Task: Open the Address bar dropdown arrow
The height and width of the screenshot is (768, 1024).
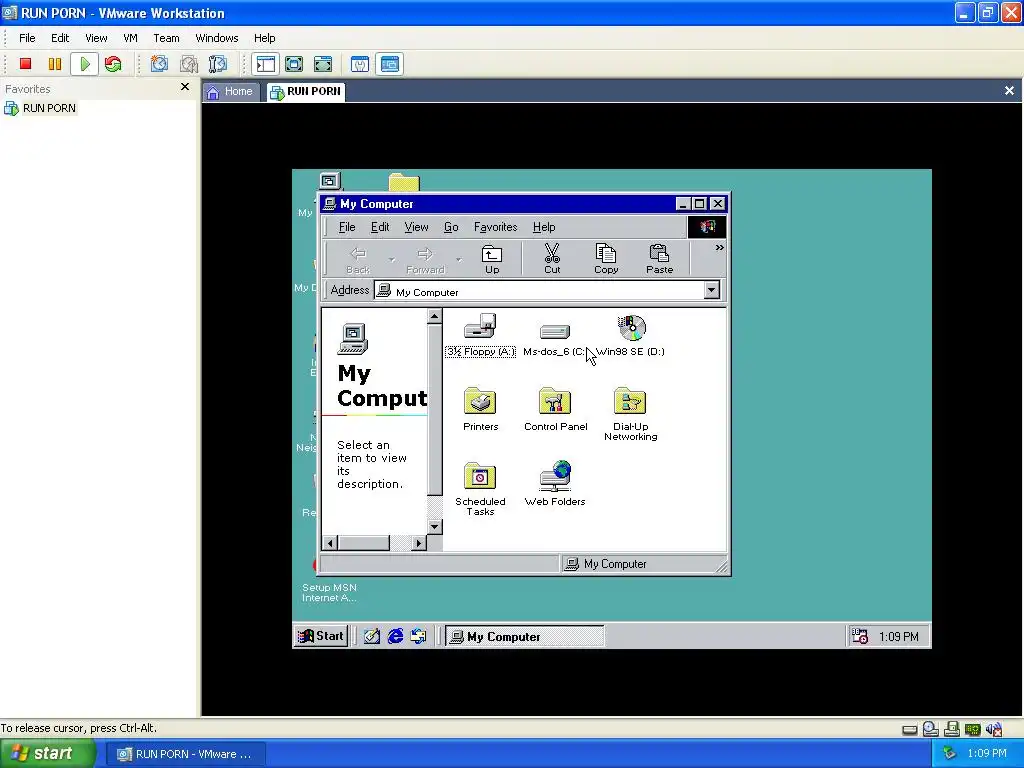Action: pos(712,291)
